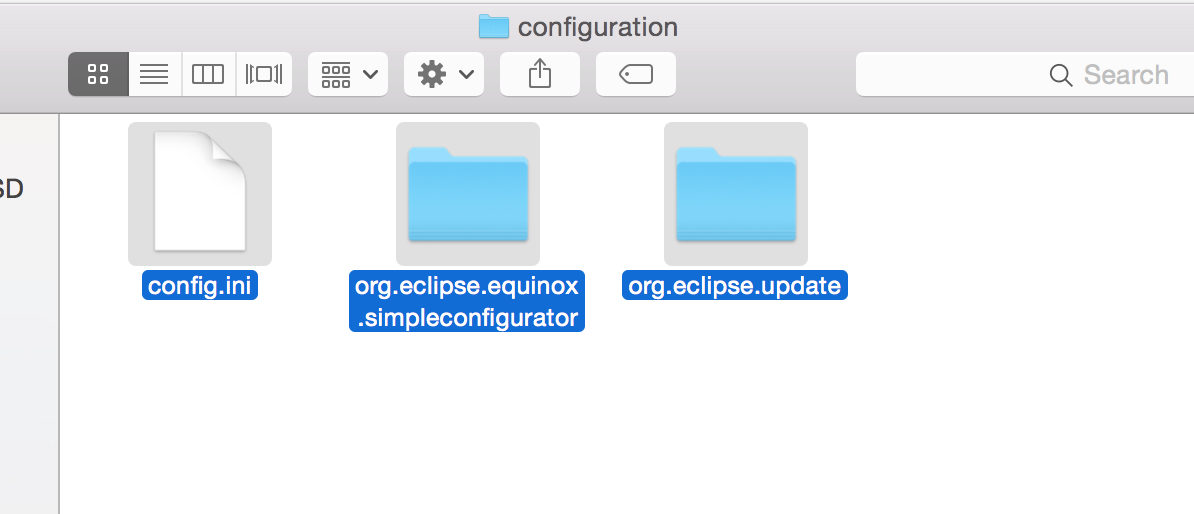1194x514 pixels.
Task: Click the config.ini file name label
Action: coord(200,287)
